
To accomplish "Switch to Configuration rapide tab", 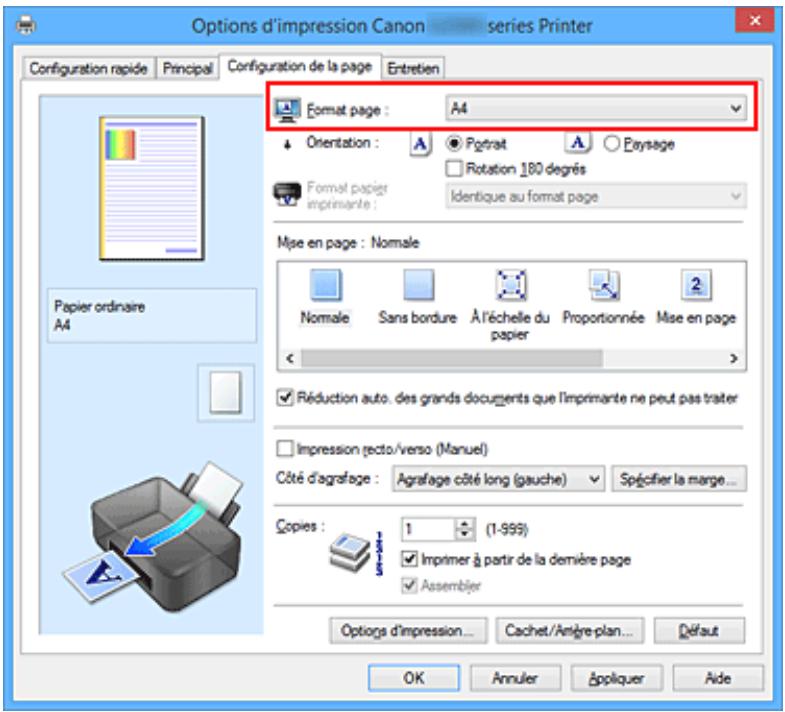I will pos(88,68).
